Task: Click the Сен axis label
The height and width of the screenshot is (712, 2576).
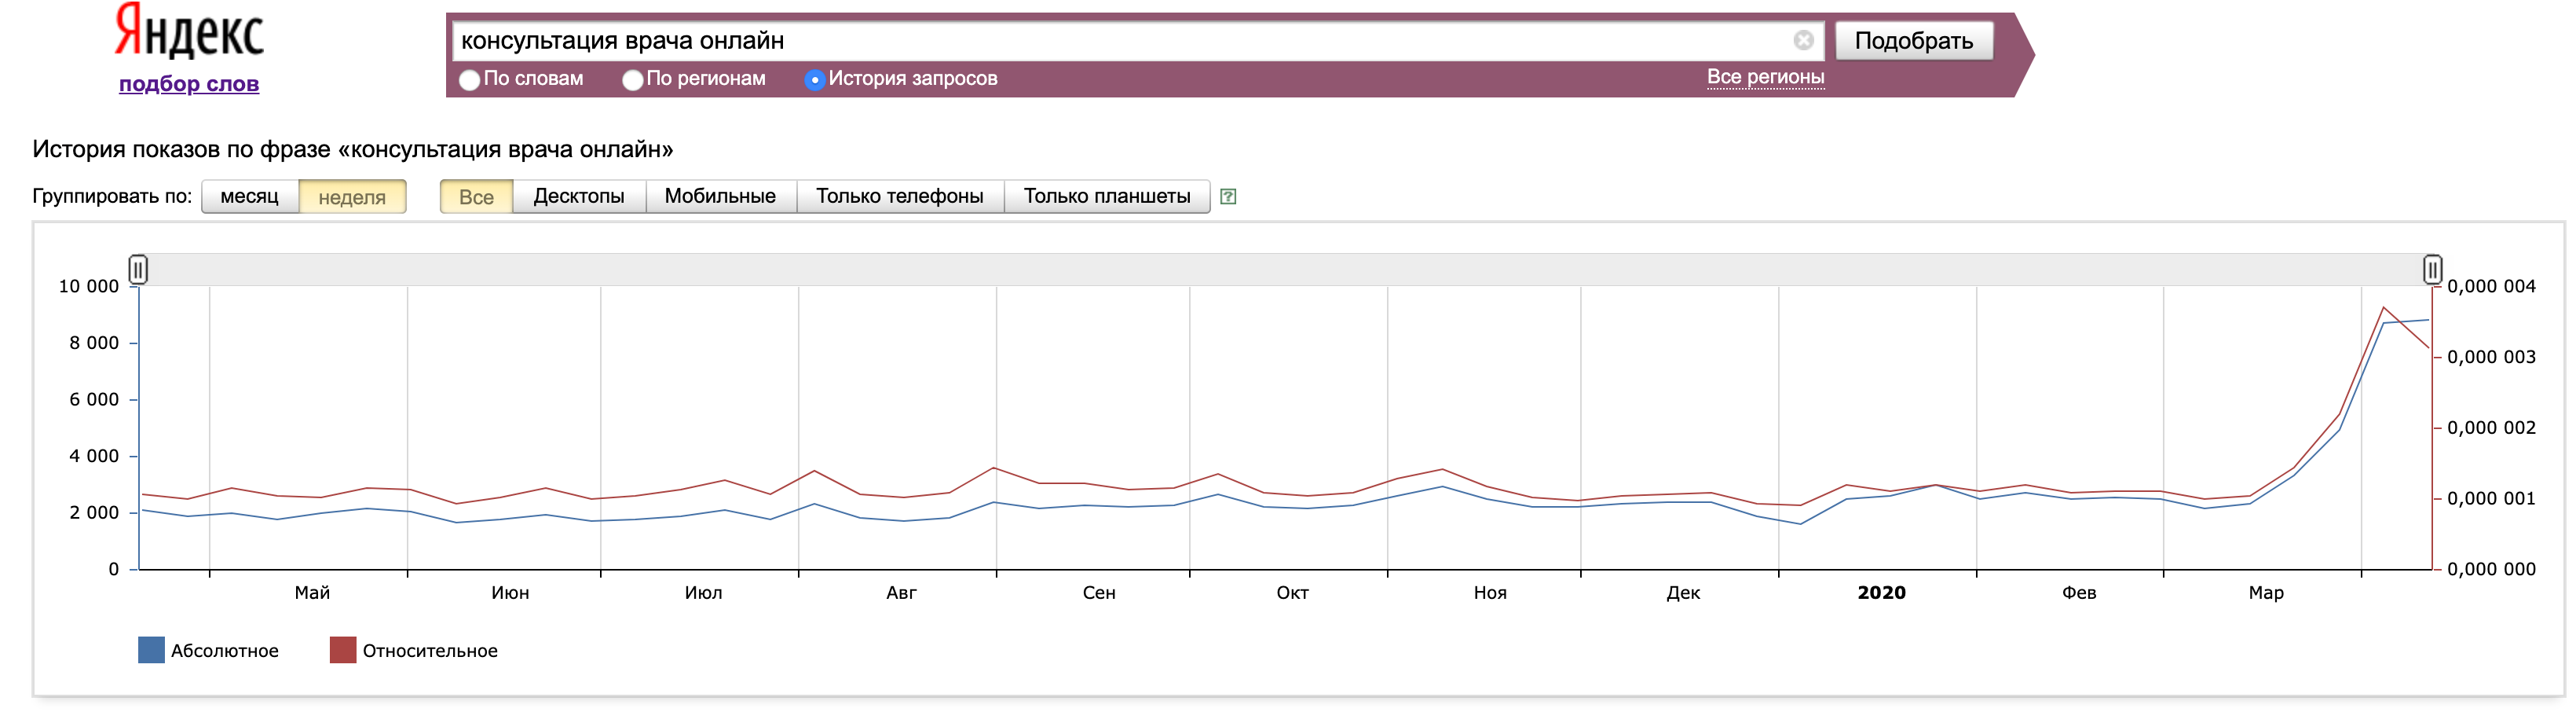Action: 1099,593
